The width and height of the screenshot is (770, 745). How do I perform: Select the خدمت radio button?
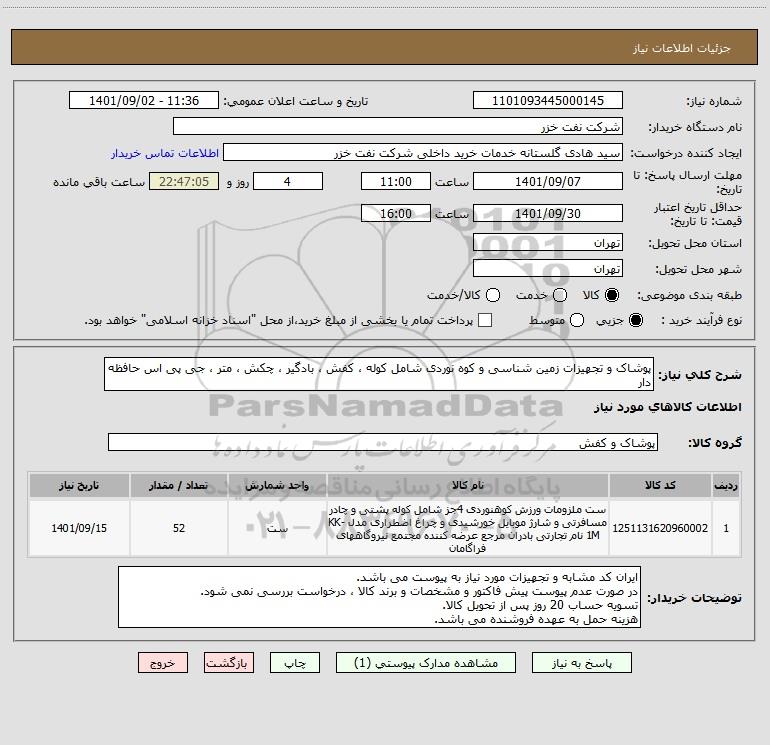click(x=560, y=295)
